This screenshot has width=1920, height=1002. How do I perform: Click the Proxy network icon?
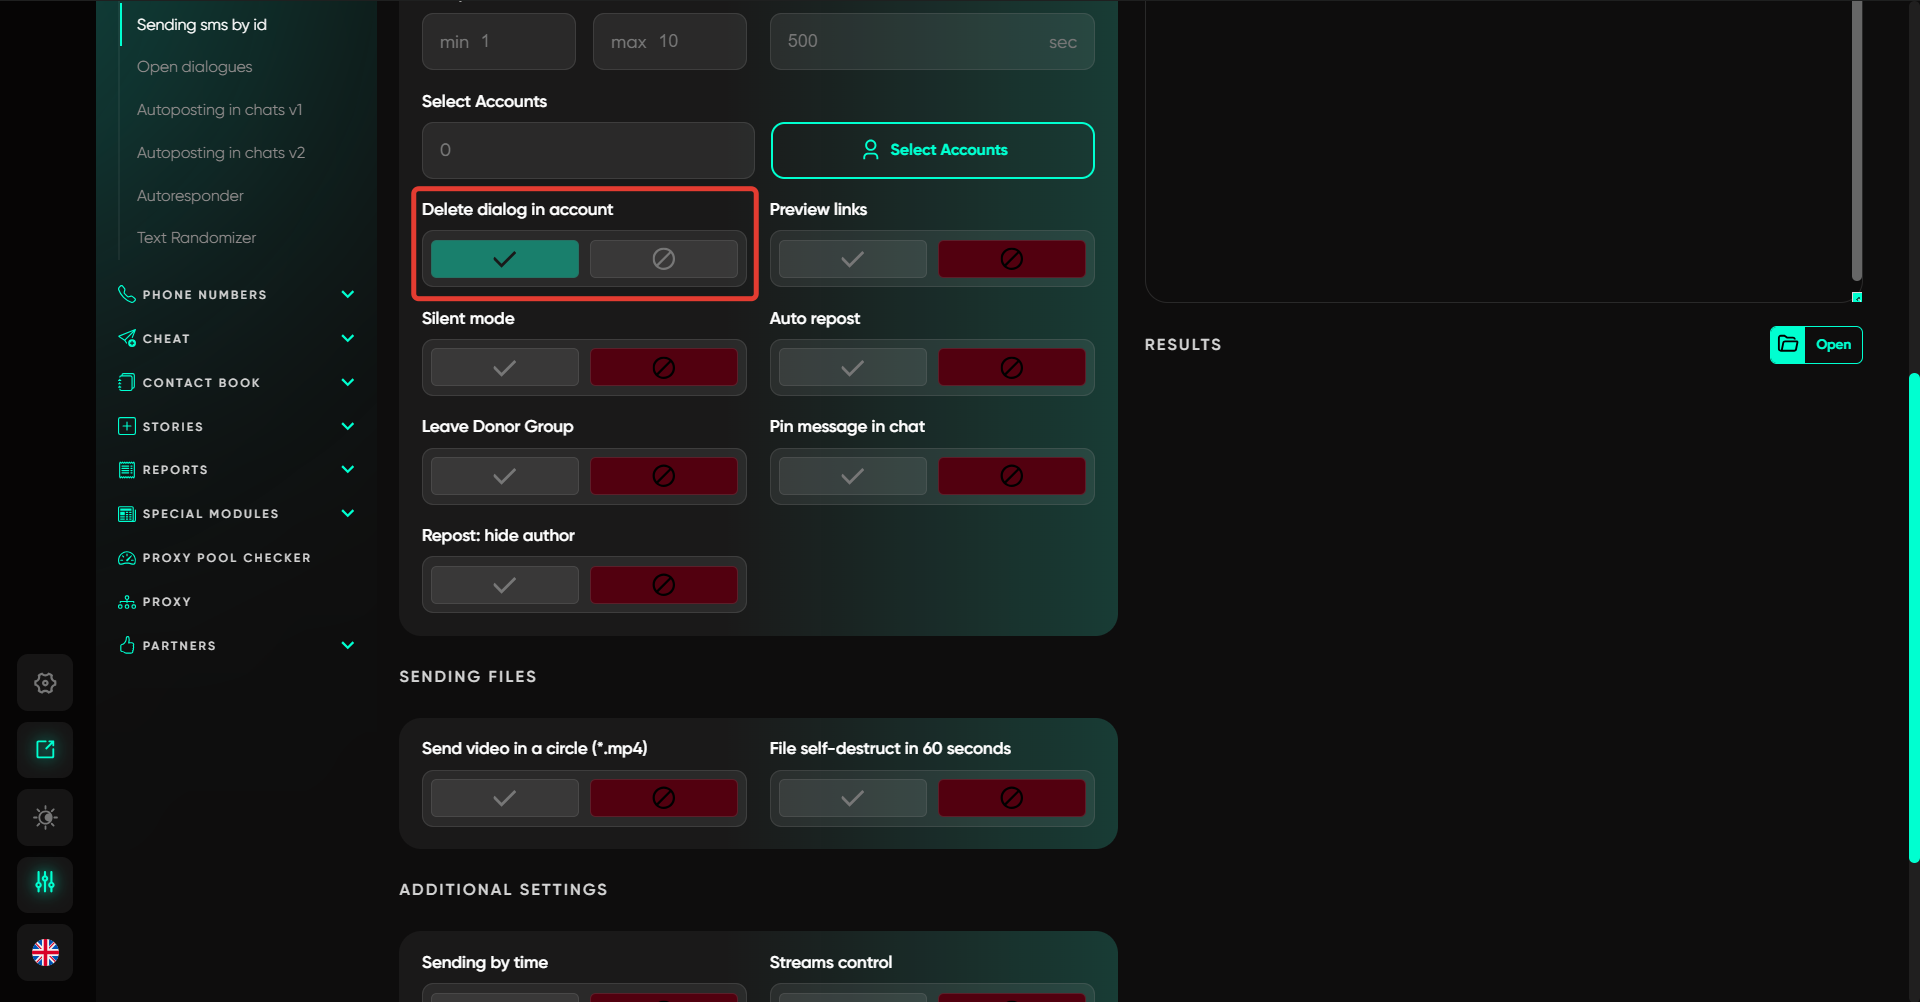pyautogui.click(x=127, y=602)
